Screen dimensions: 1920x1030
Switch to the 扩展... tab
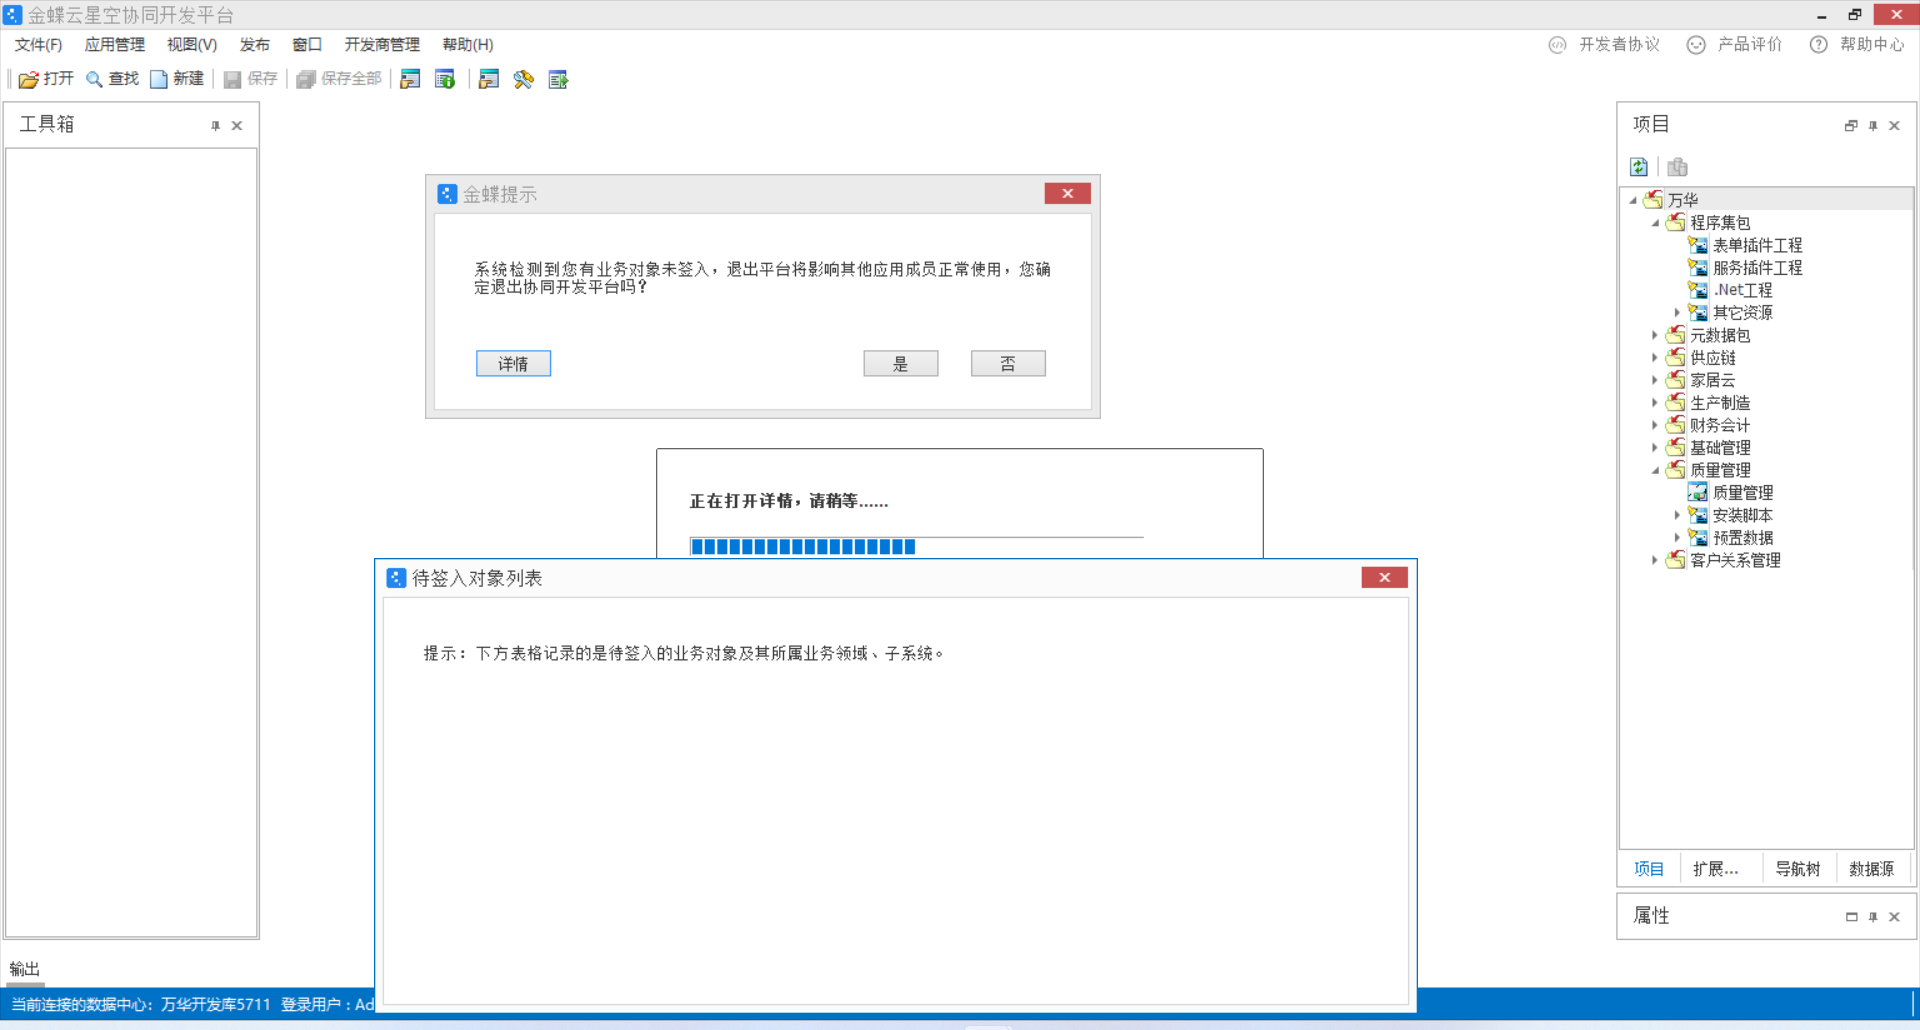(x=1716, y=869)
